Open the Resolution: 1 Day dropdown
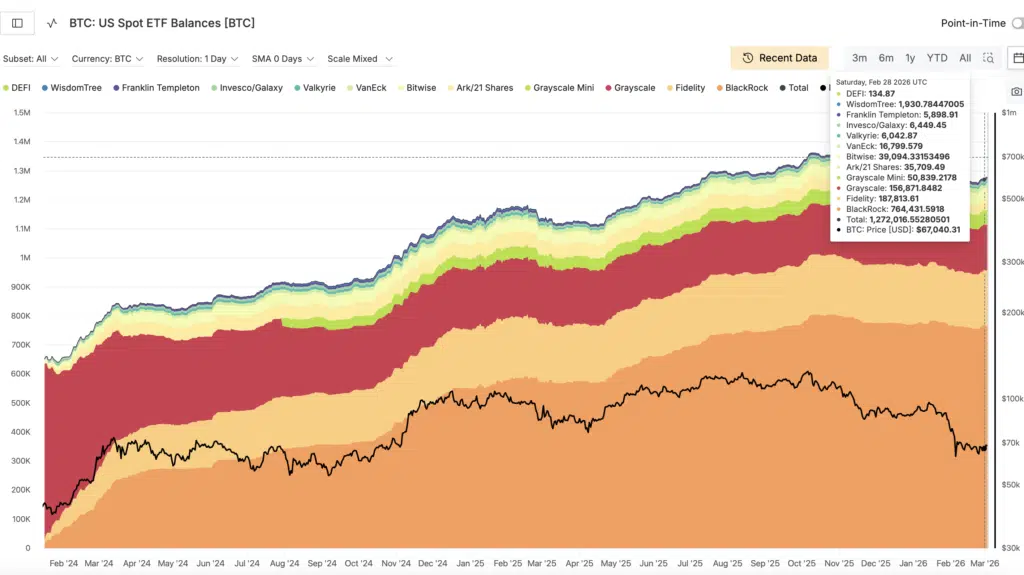Viewport: 1024px width, 575px height. 198,59
